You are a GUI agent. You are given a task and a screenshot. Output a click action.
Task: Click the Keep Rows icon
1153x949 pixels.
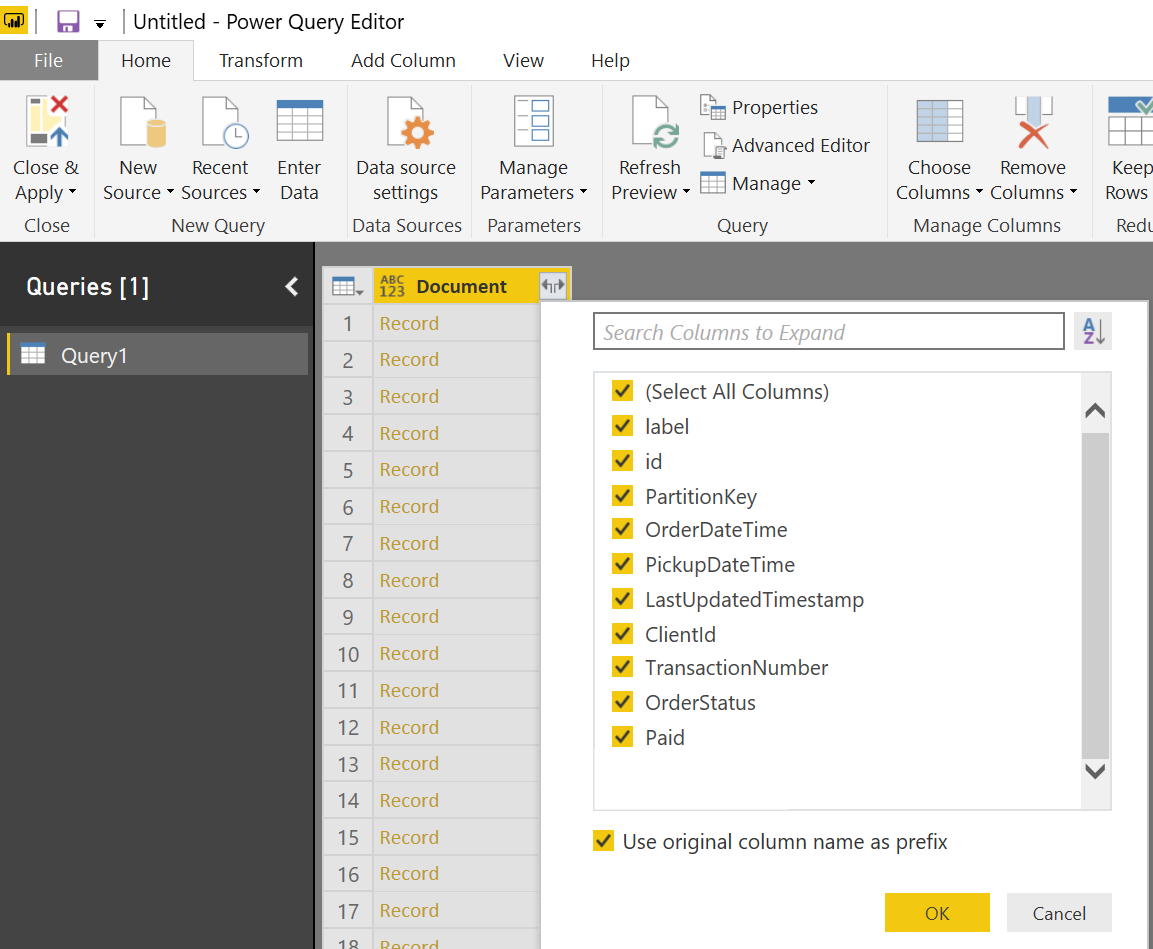[x=1130, y=121]
